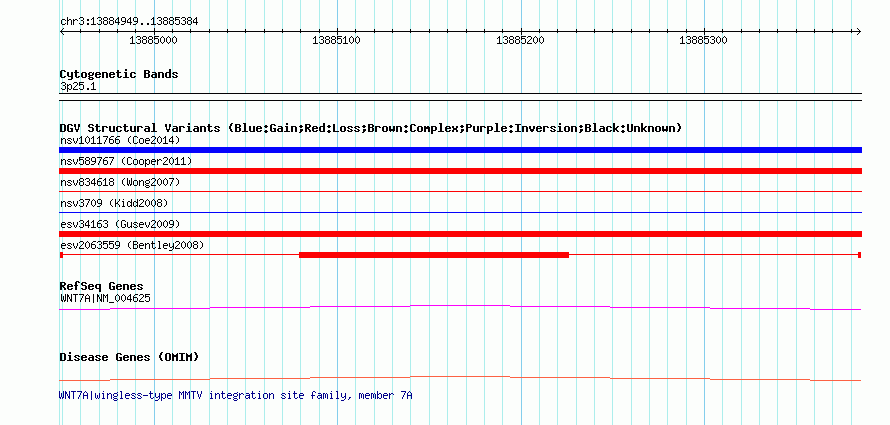This screenshot has height=425, width=890.
Task: Select the RefSeq Genes track title
Action: coord(102,287)
